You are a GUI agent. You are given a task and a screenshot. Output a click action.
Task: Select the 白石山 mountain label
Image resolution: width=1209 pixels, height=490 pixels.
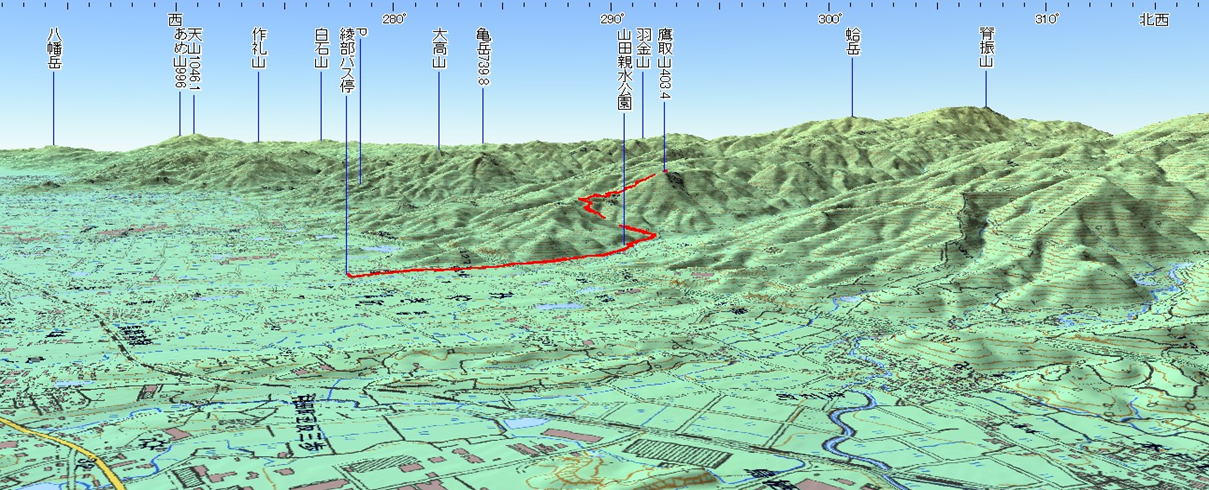321,48
